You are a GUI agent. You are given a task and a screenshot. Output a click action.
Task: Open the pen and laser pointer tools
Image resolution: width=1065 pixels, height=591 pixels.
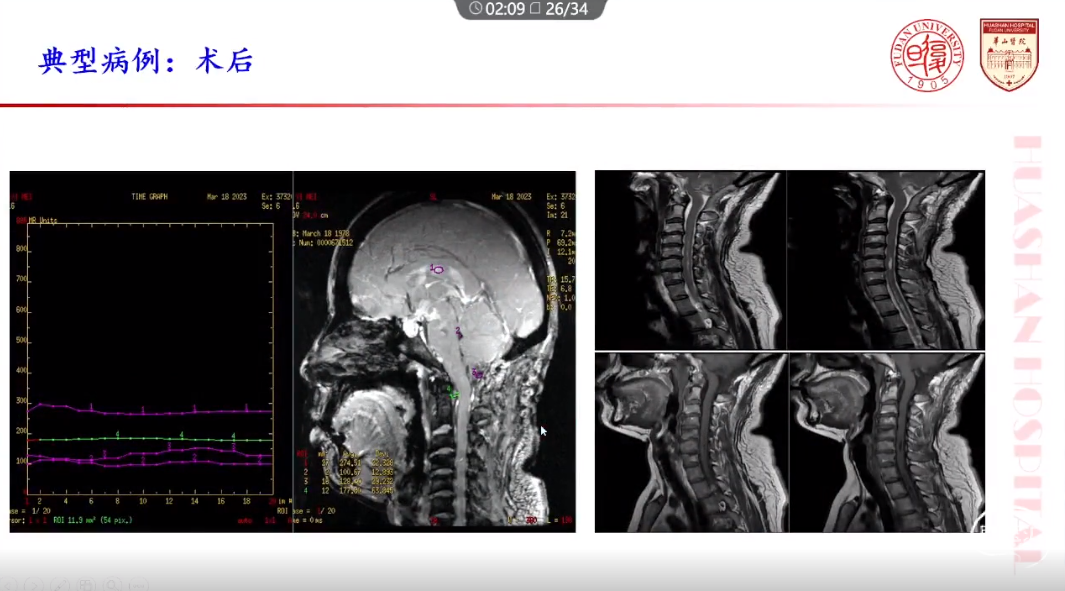coord(60,584)
